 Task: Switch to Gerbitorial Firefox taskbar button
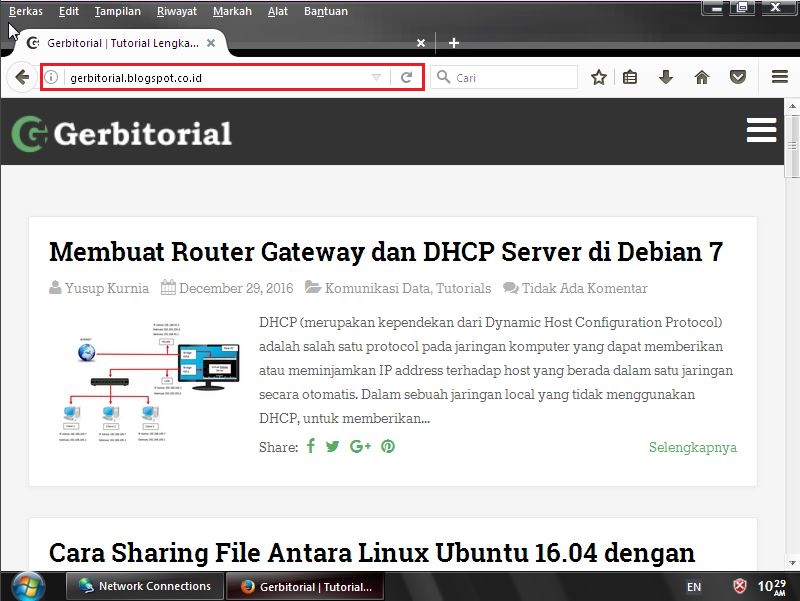(x=305, y=586)
